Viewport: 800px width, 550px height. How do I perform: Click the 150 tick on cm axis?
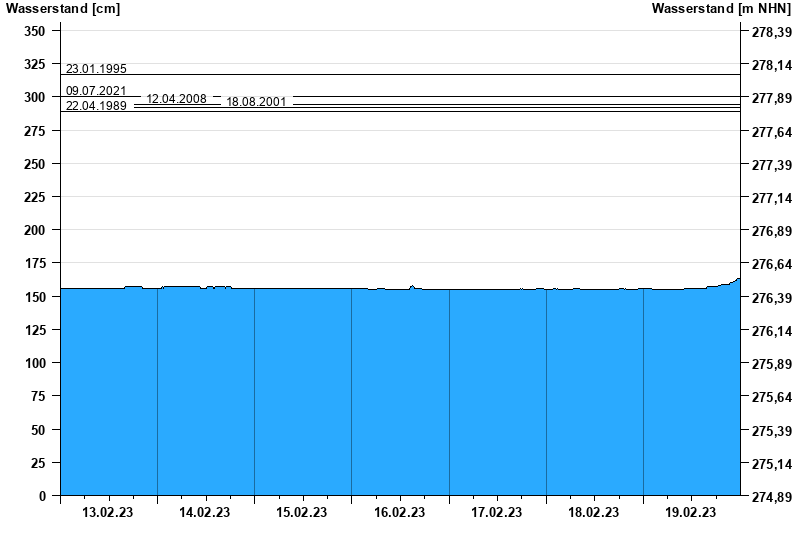coord(34,297)
